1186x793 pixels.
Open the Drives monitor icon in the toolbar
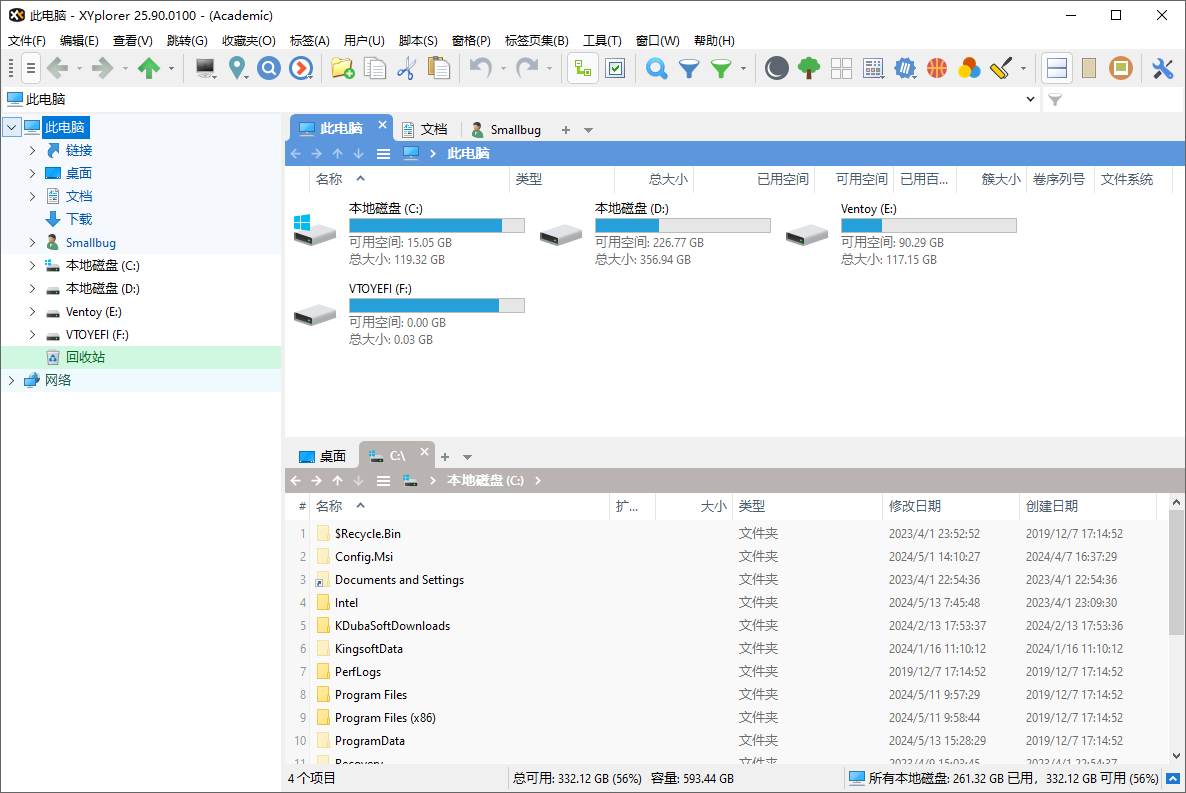[205, 69]
